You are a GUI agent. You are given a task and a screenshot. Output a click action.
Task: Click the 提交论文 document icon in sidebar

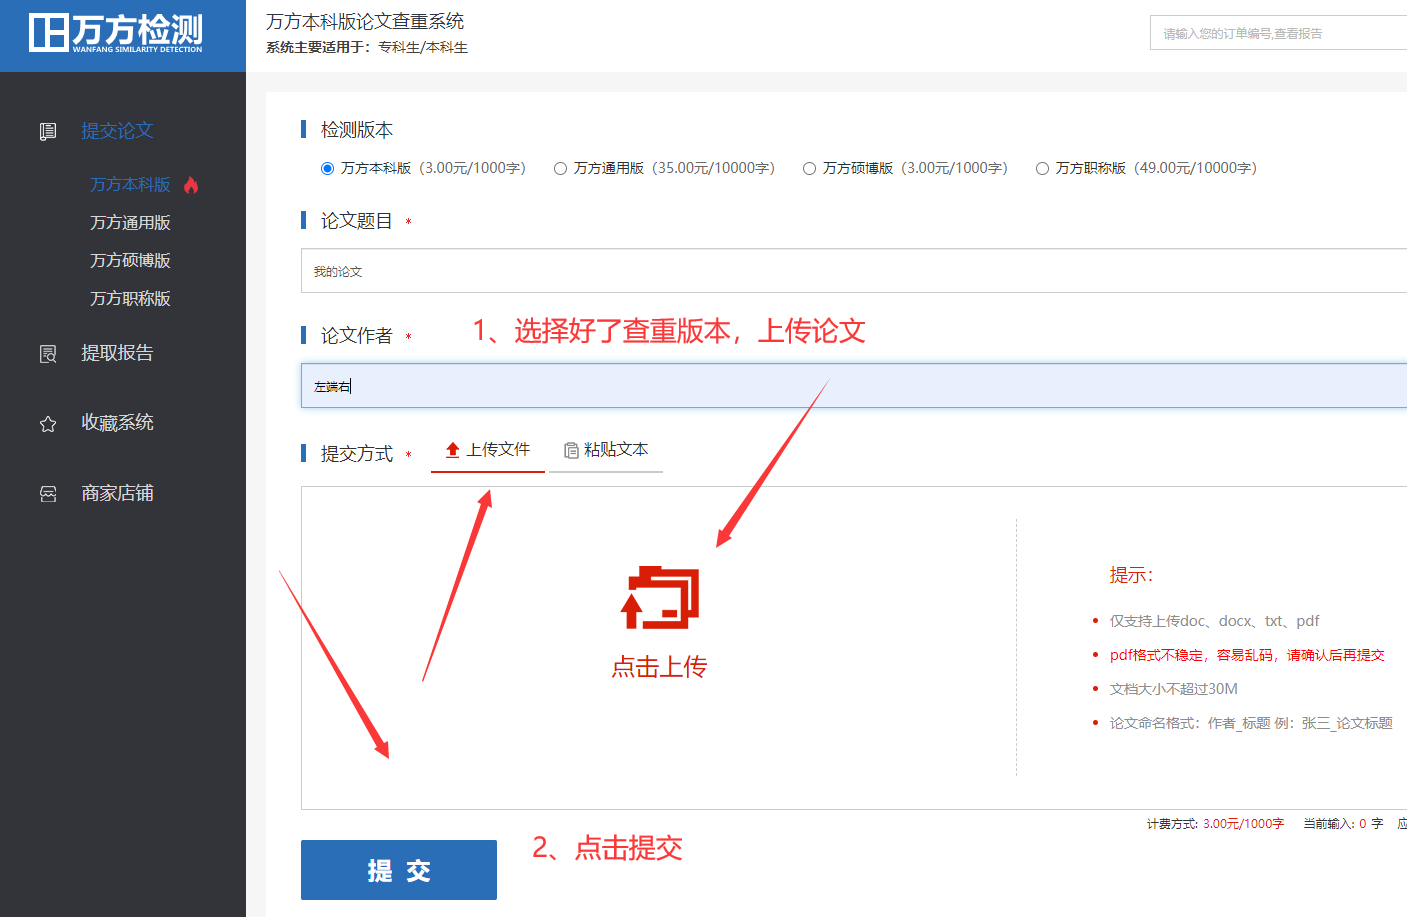point(48,132)
